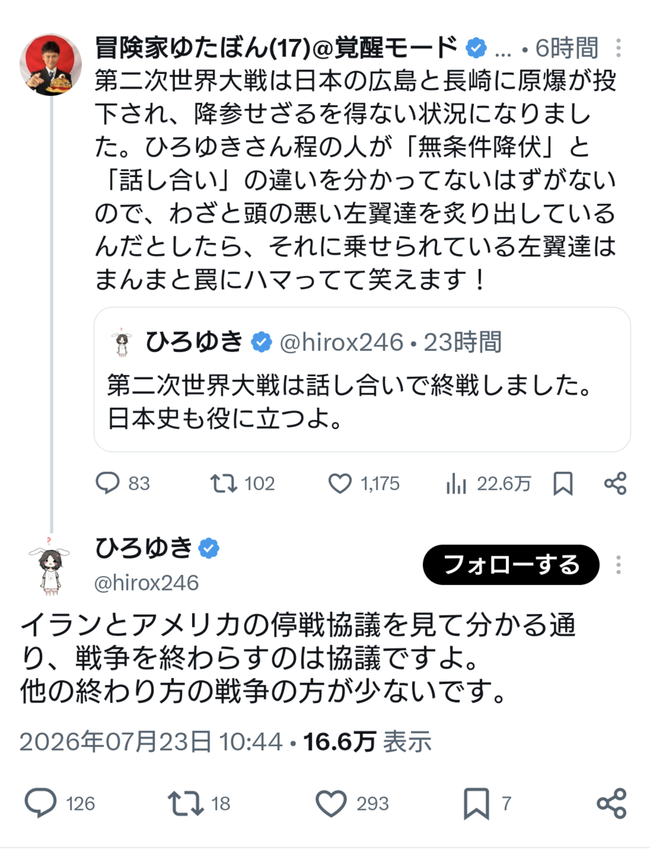This screenshot has height=849, width=650.
Task: Share ひろゆき's main post
Action: 612,803
